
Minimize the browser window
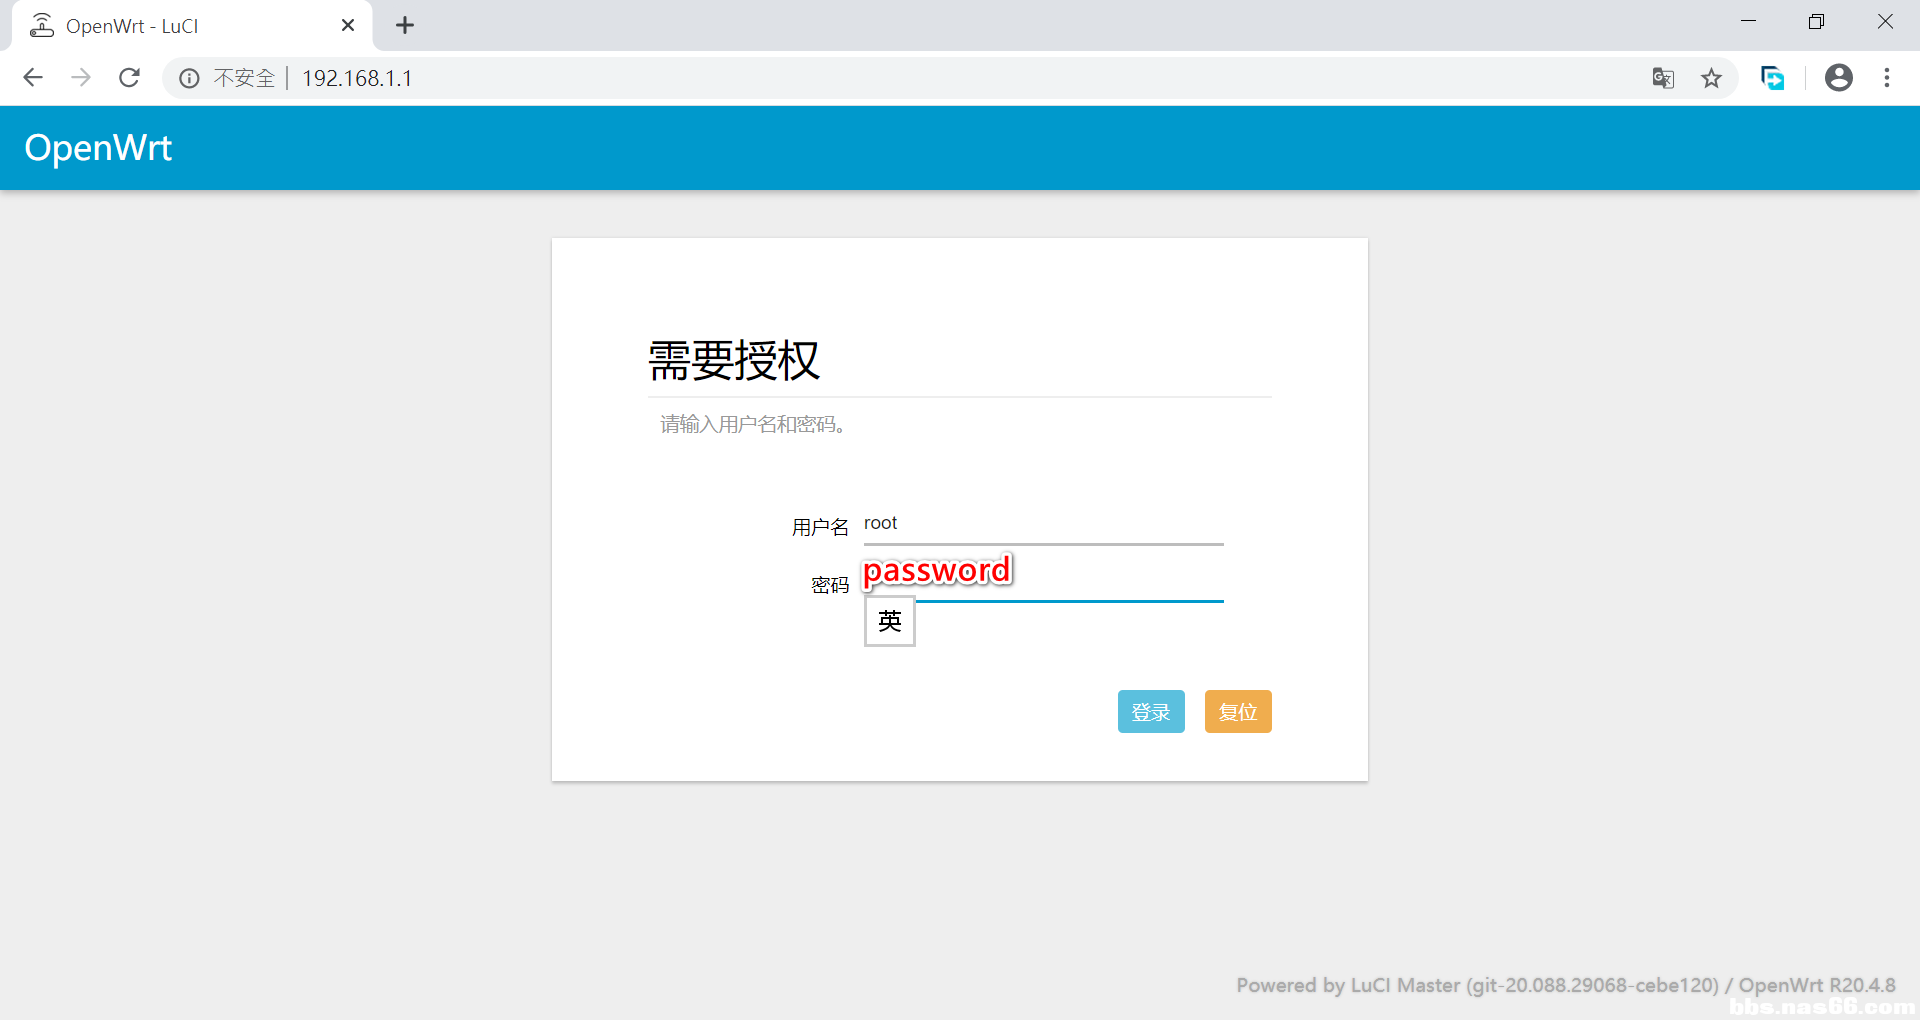[x=1748, y=22]
